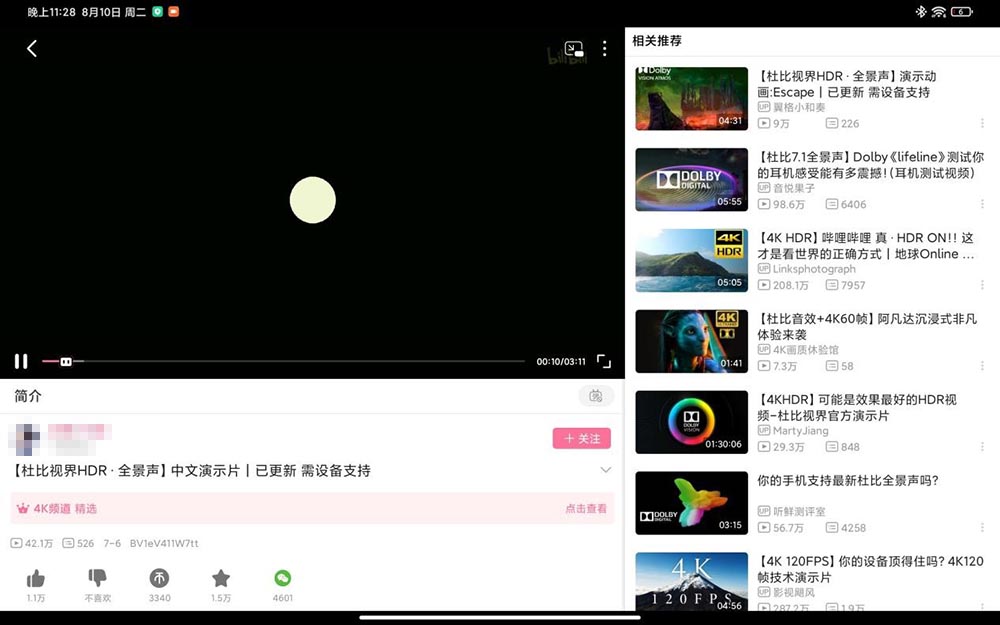Viewport: 1000px width, 625px height.
Task: Open more options for 听鲜测评室 video
Action: [982, 528]
